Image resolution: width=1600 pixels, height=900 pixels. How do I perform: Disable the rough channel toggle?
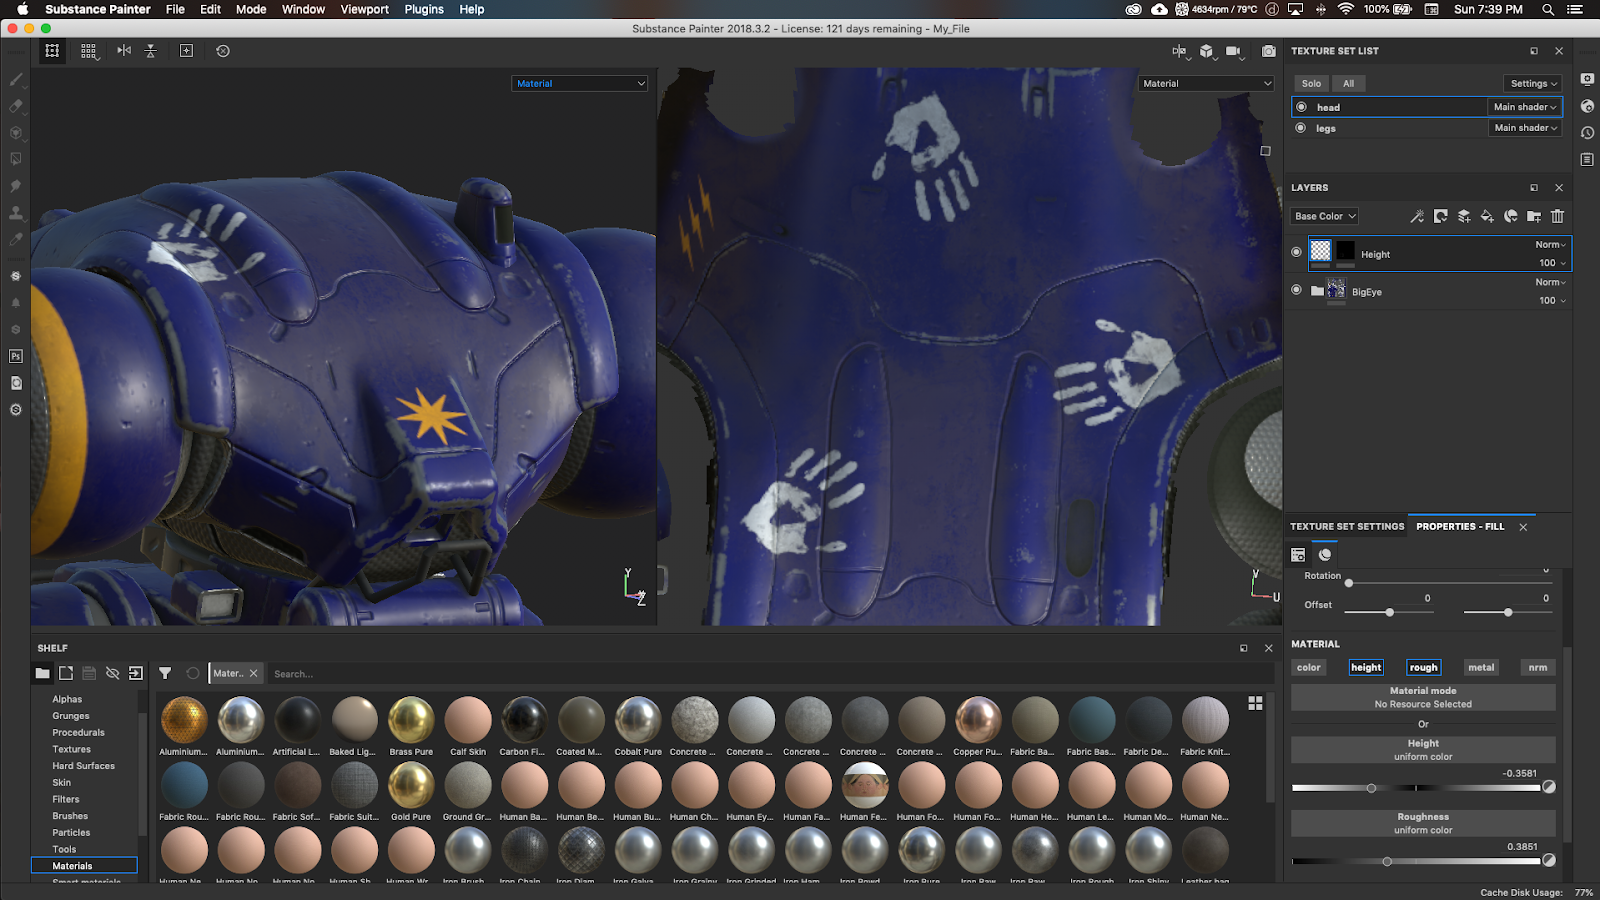1423,667
